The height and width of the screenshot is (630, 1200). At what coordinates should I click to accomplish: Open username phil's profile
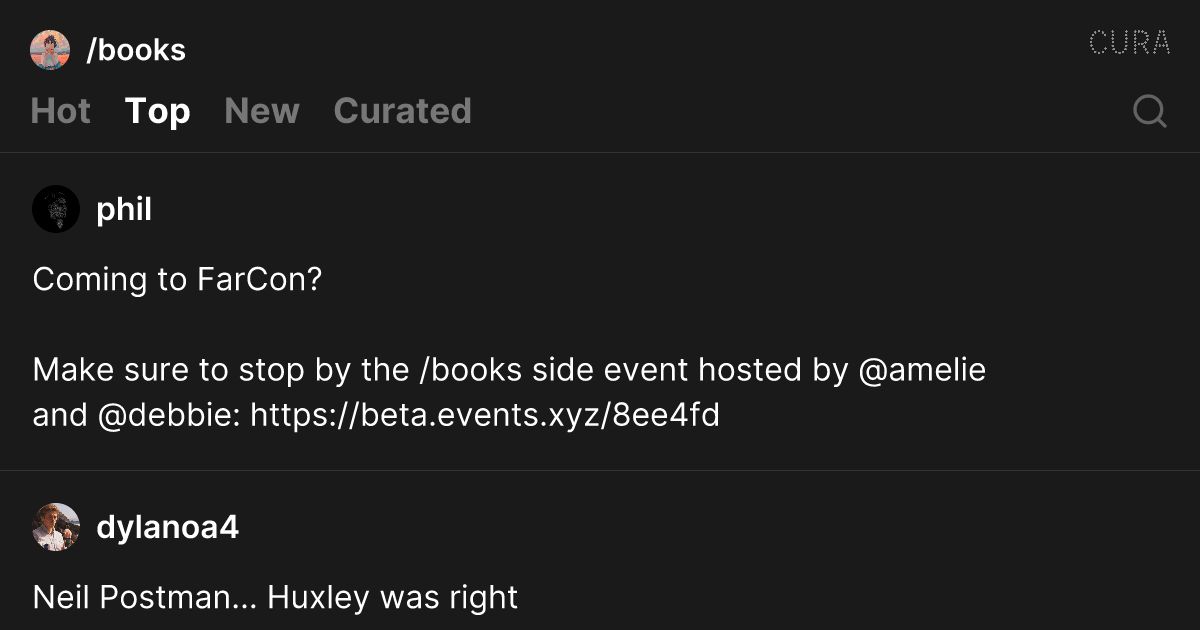tap(124, 209)
